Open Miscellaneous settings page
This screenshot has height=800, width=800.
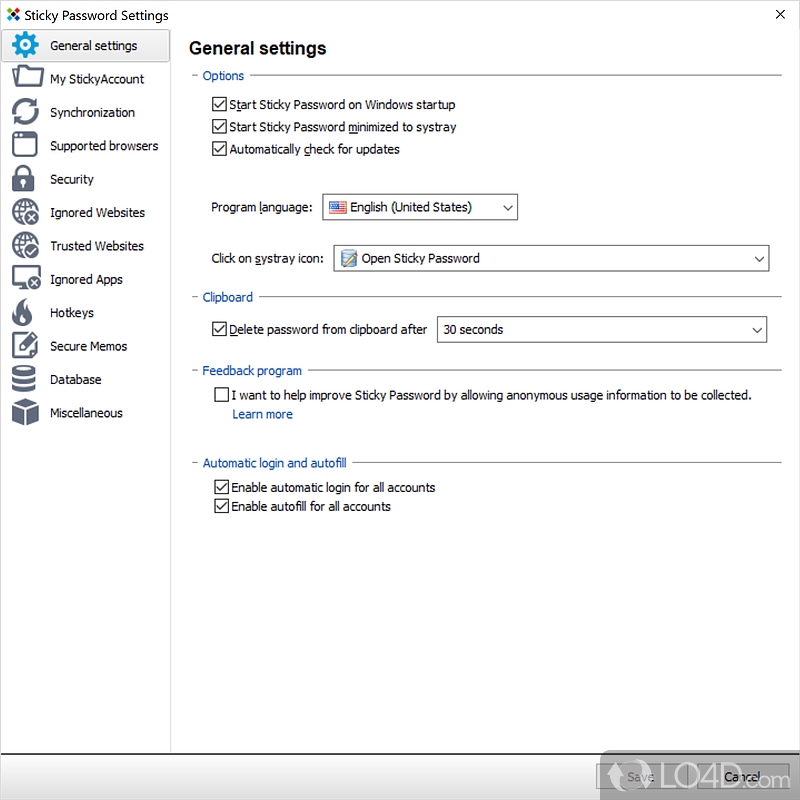tap(86, 413)
